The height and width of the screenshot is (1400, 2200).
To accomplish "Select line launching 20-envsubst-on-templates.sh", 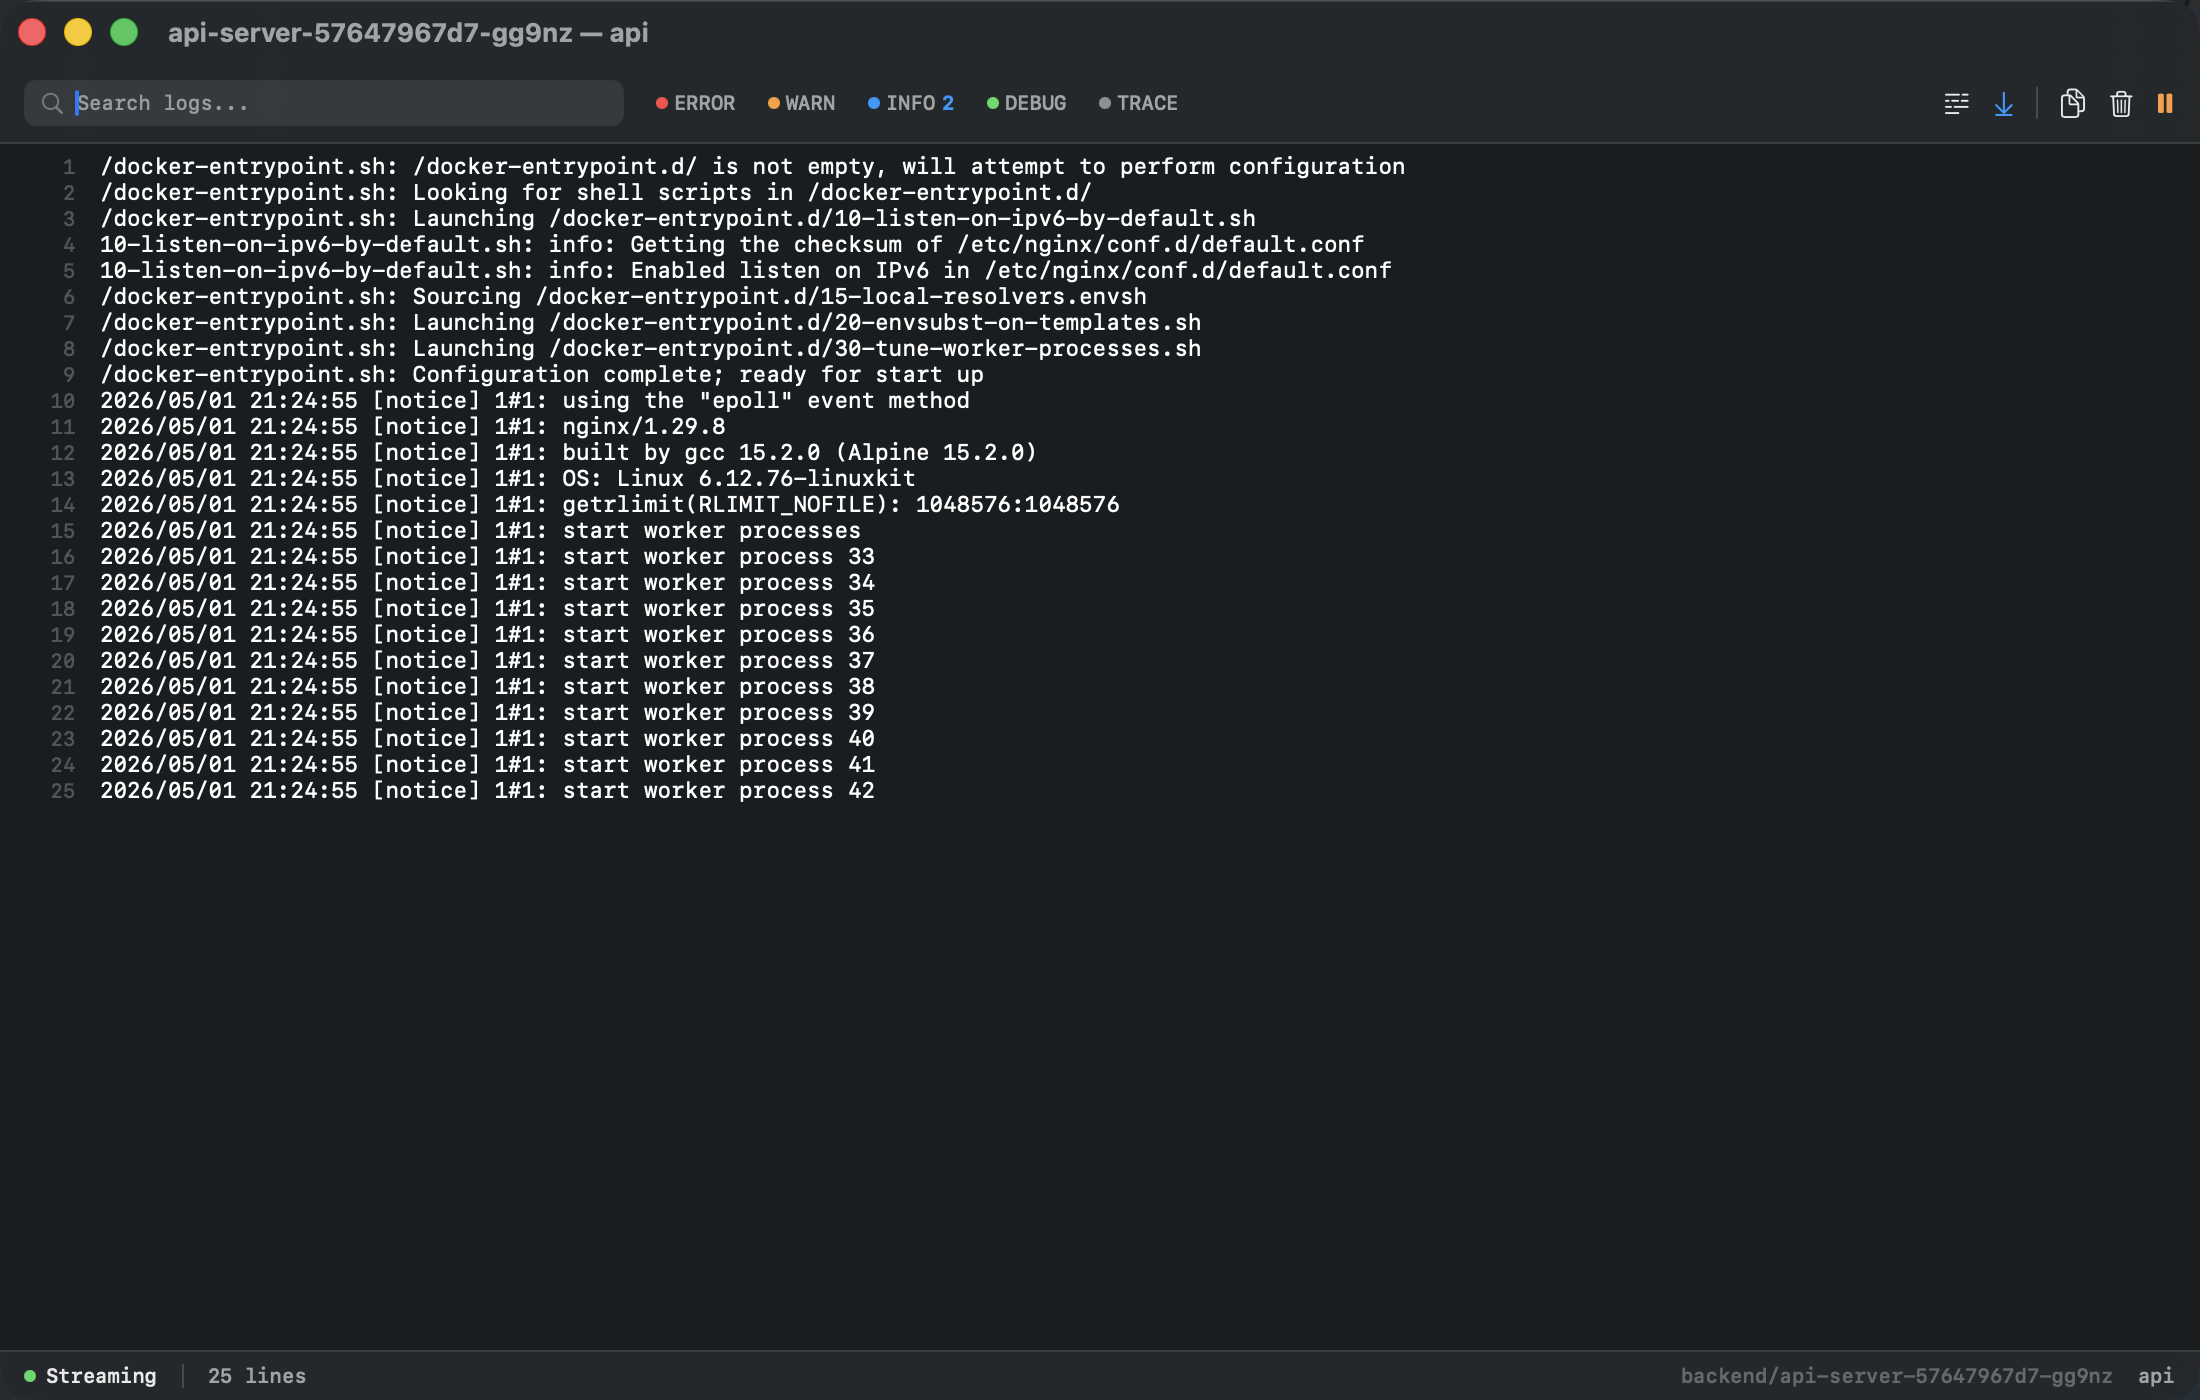I will point(650,322).
